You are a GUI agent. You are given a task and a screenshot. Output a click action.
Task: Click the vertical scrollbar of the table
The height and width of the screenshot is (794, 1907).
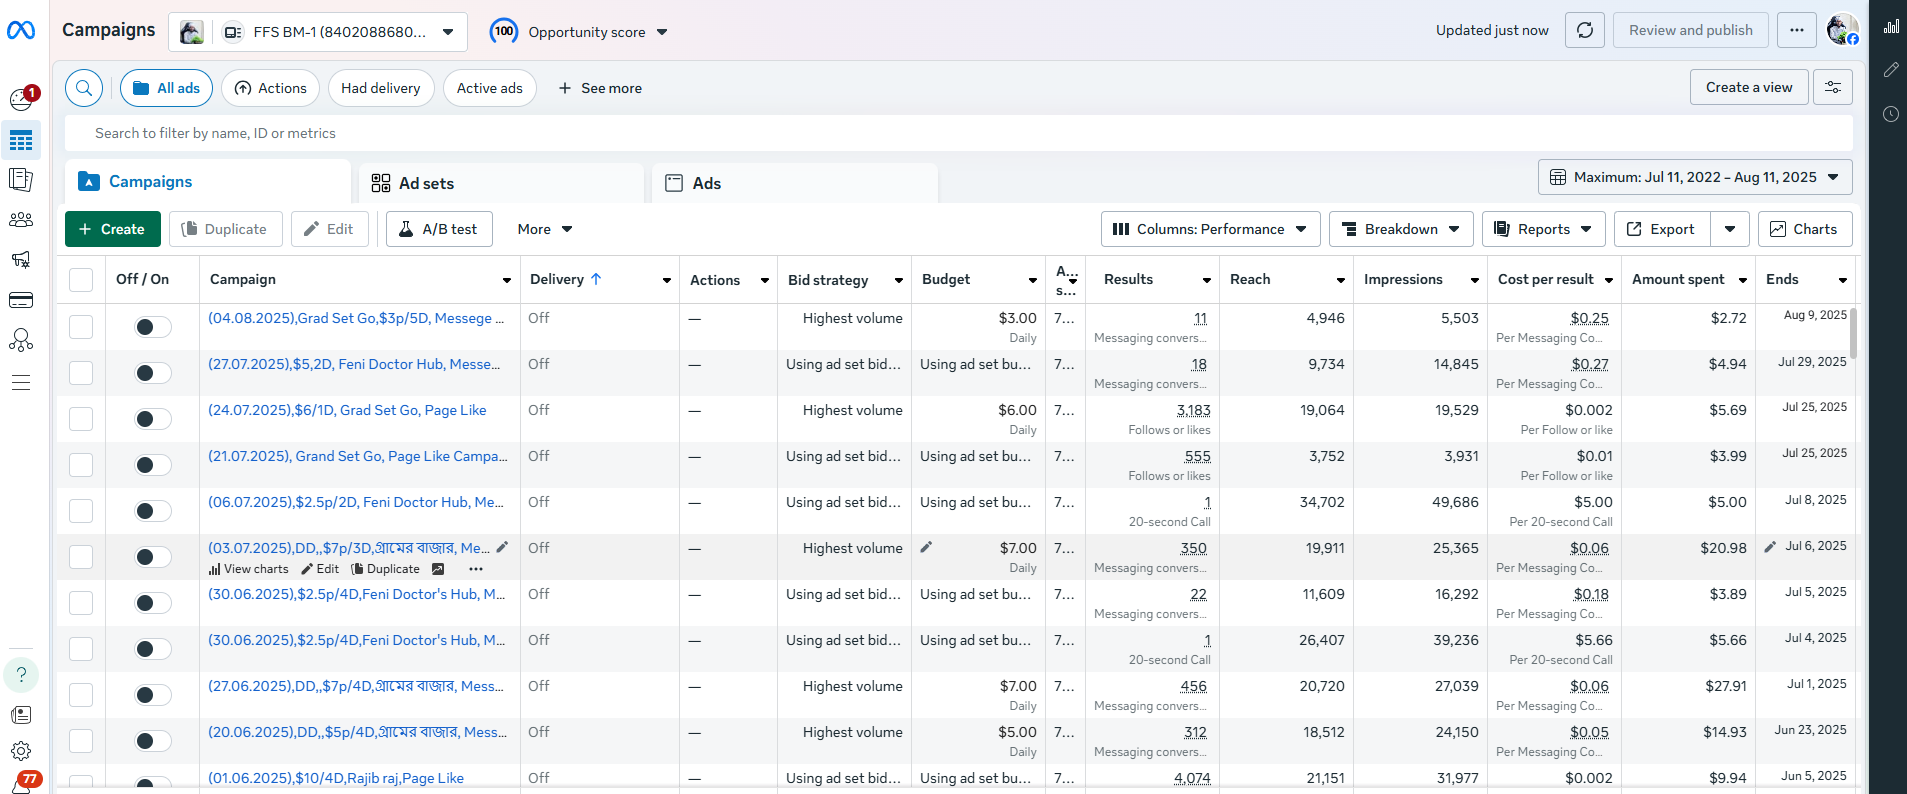1853,334
